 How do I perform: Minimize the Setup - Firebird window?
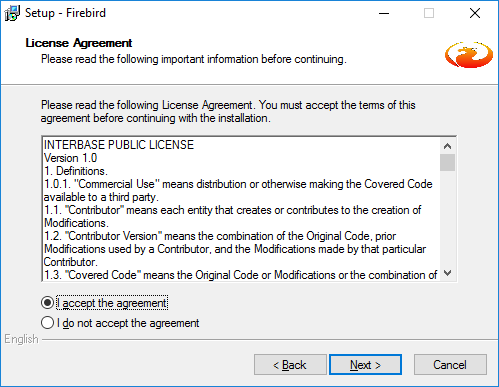pyautogui.click(x=384, y=13)
